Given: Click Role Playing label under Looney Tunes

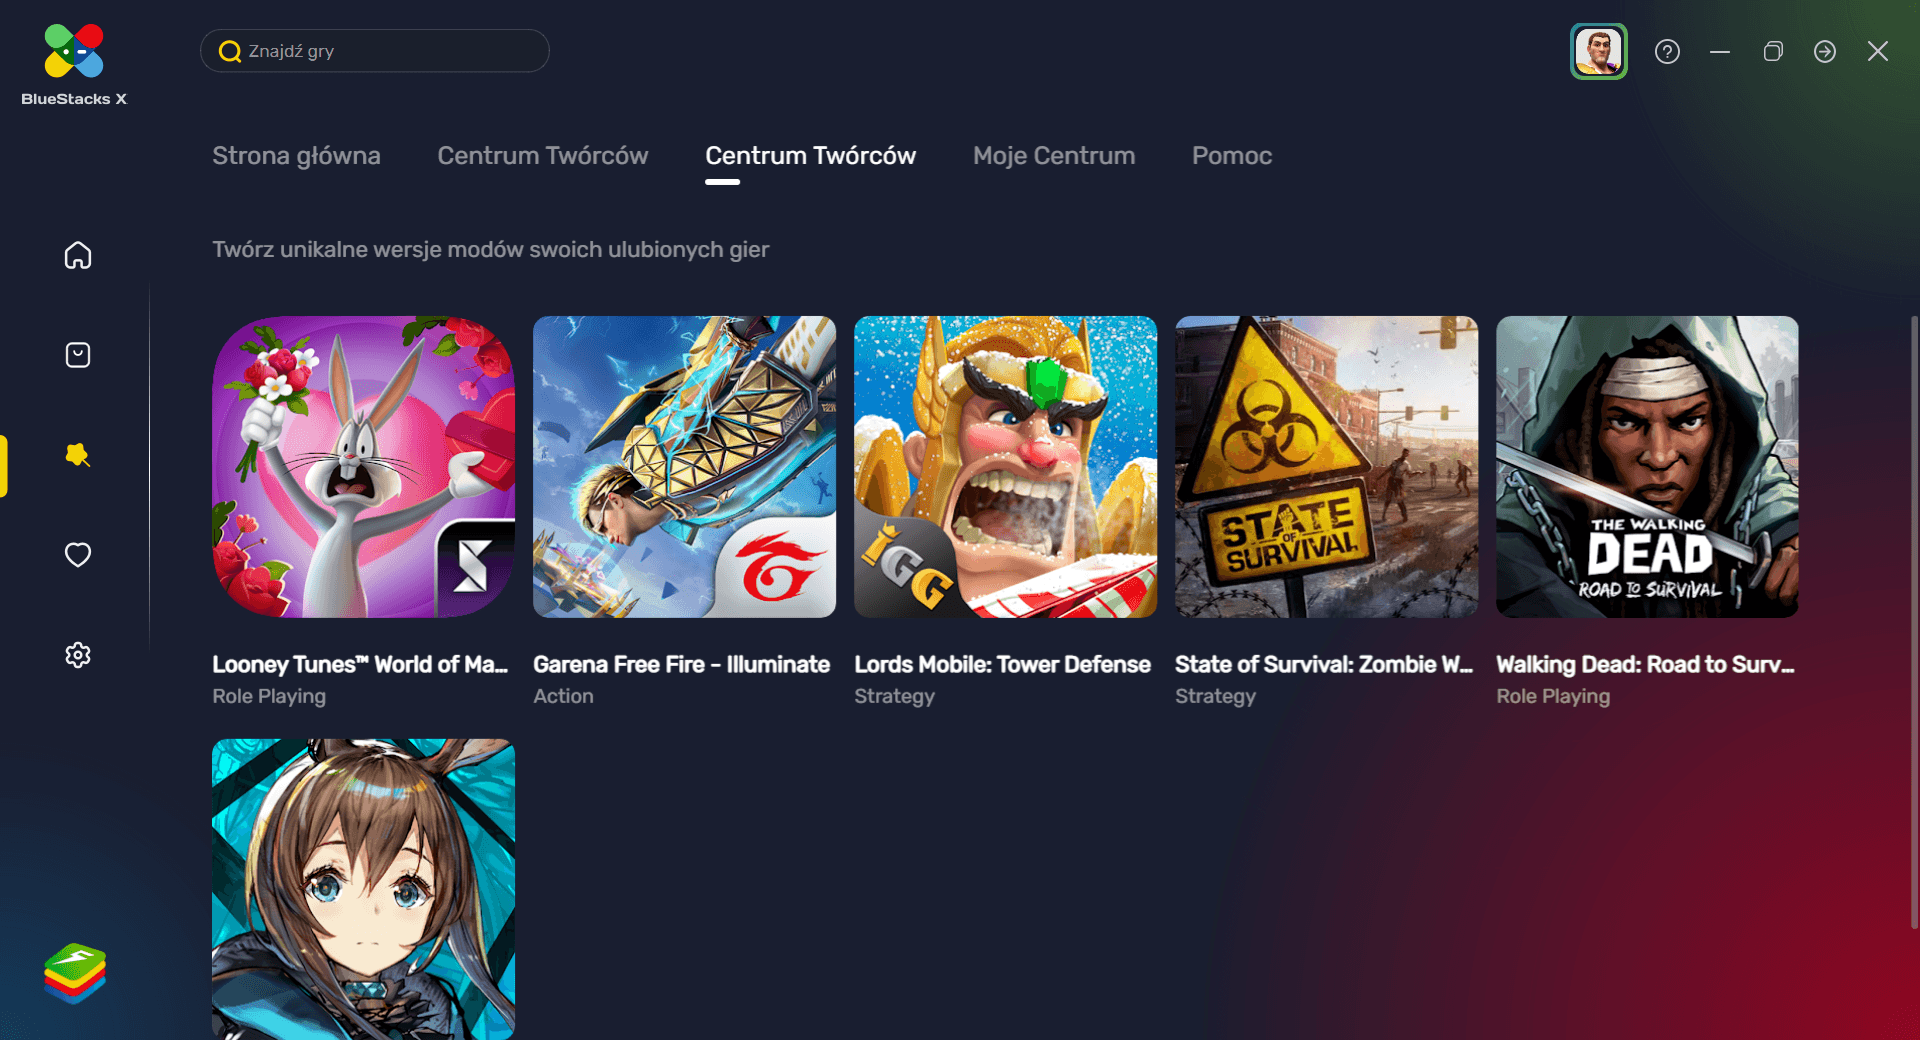Looking at the screenshot, I should click(269, 696).
